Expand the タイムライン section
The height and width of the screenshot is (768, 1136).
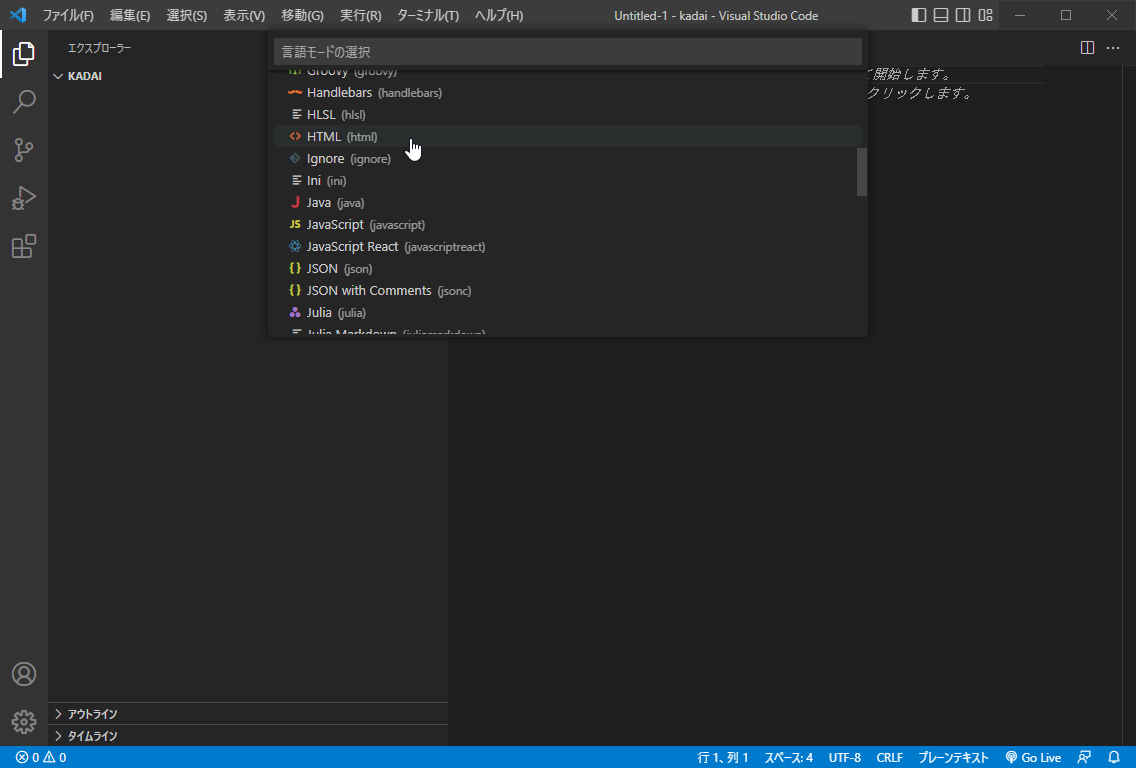(x=92, y=736)
